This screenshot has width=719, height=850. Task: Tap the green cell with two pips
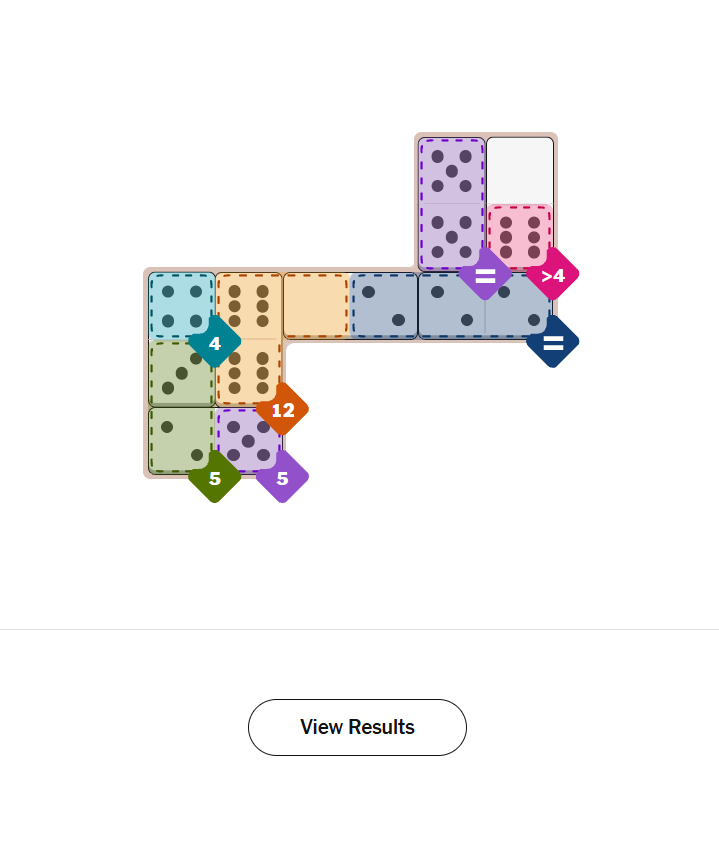pyautogui.click(x=181, y=439)
